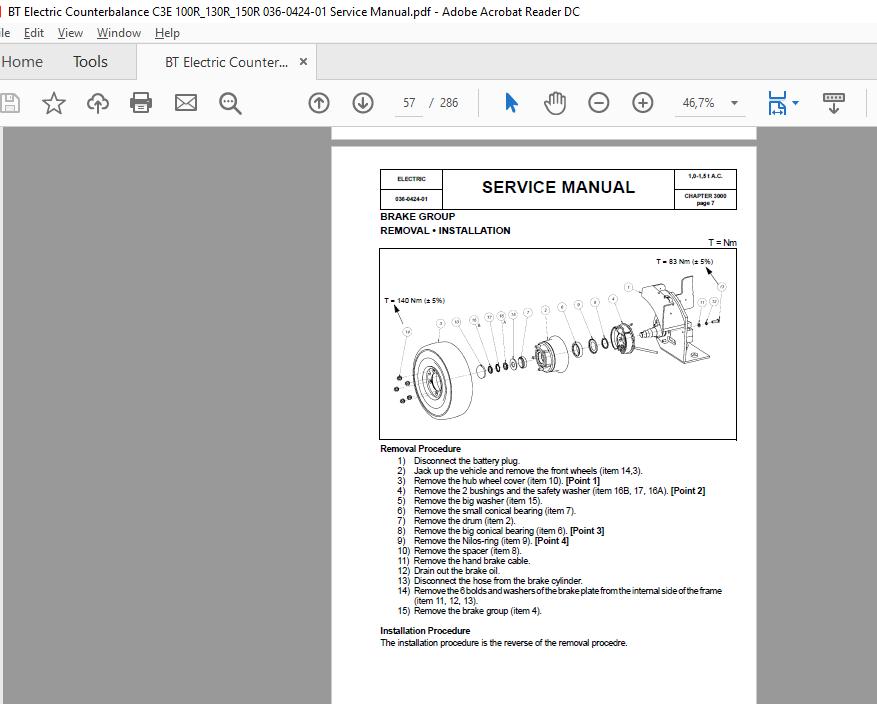Click the REMOVAL • INSTALLATION heading
Image resolution: width=877 pixels, height=704 pixels.
pos(445,230)
